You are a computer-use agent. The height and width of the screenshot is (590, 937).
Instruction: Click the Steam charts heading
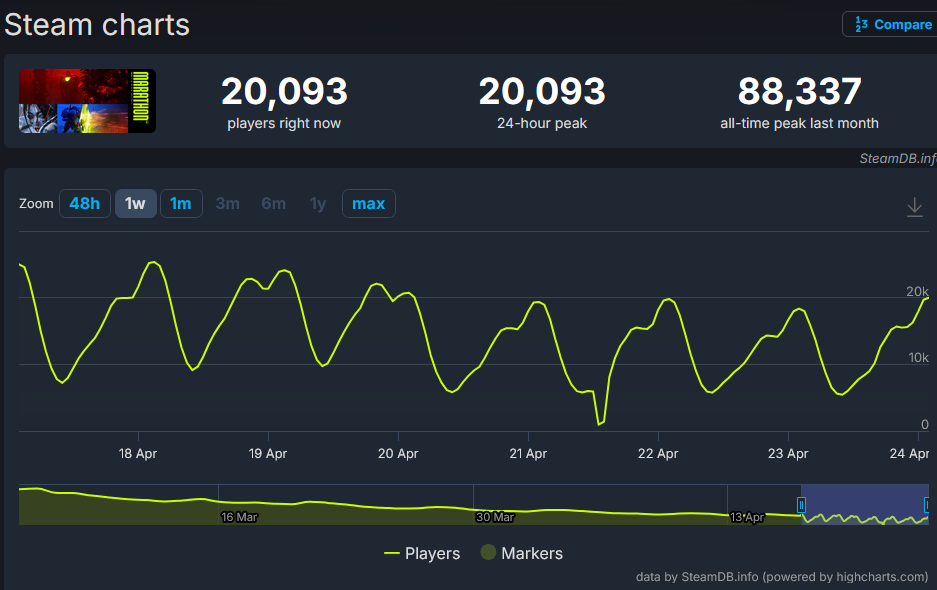click(x=97, y=25)
